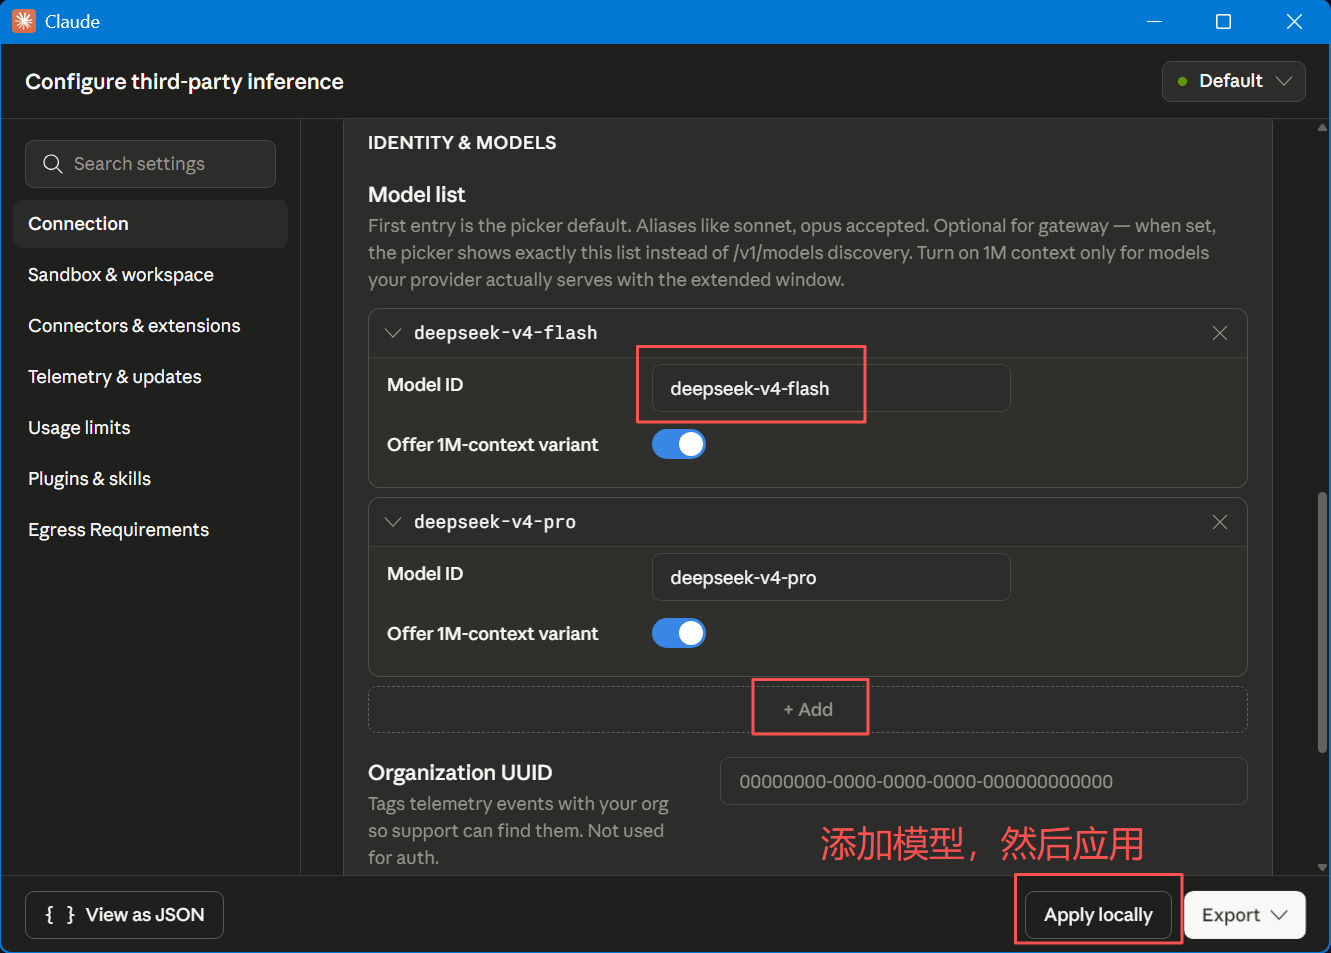Click the Organization UUID input field
The height and width of the screenshot is (953, 1331).
pos(983,781)
